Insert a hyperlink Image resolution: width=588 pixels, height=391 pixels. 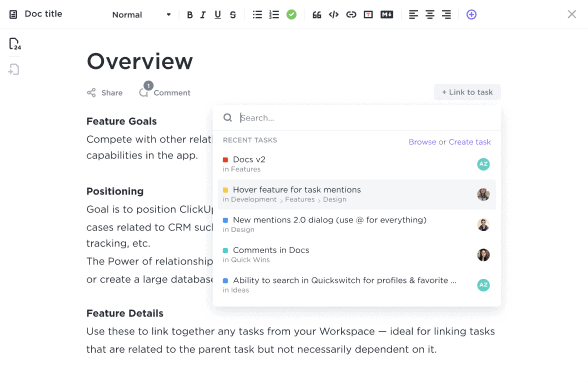click(x=351, y=15)
